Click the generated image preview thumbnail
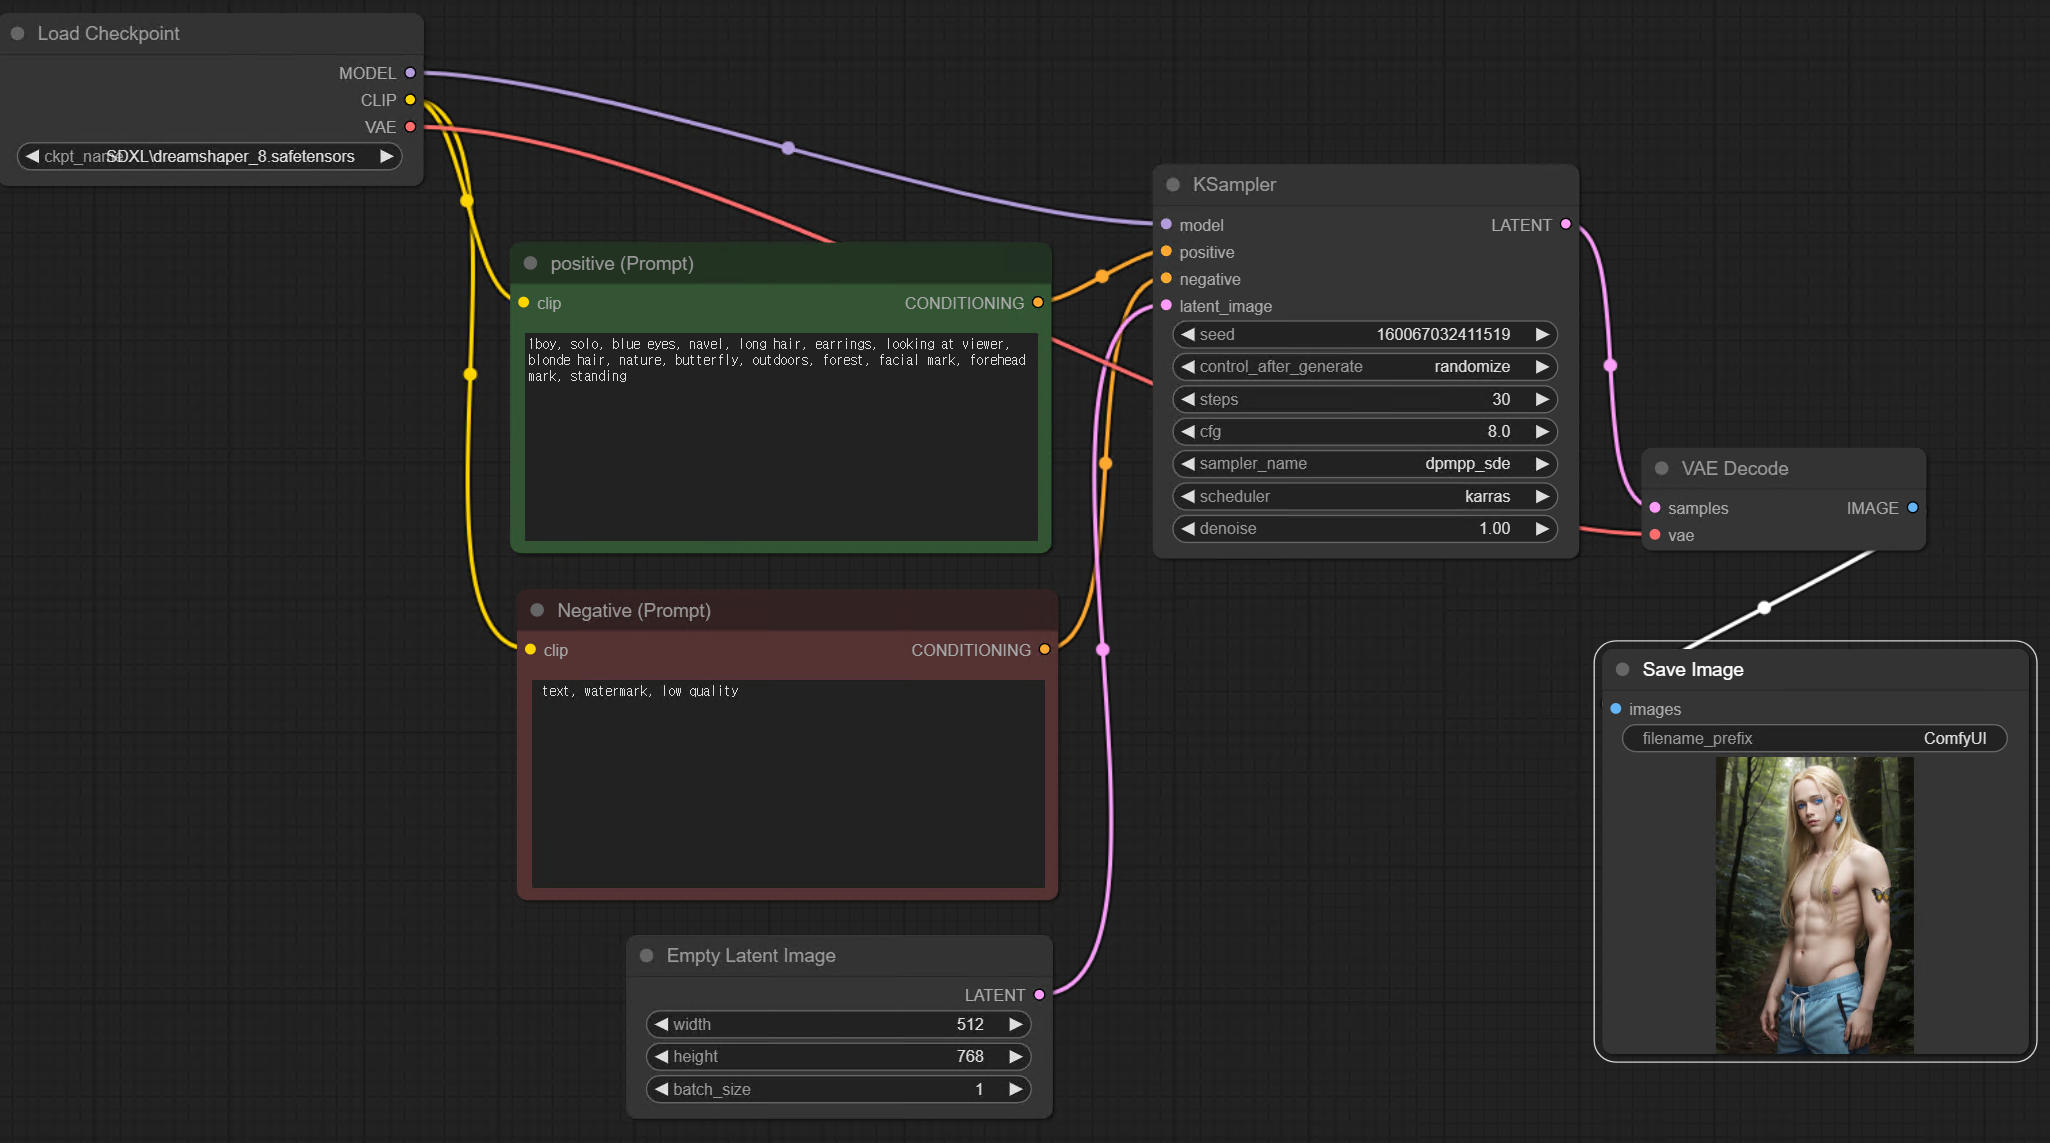The width and height of the screenshot is (2050, 1143). (1814, 904)
